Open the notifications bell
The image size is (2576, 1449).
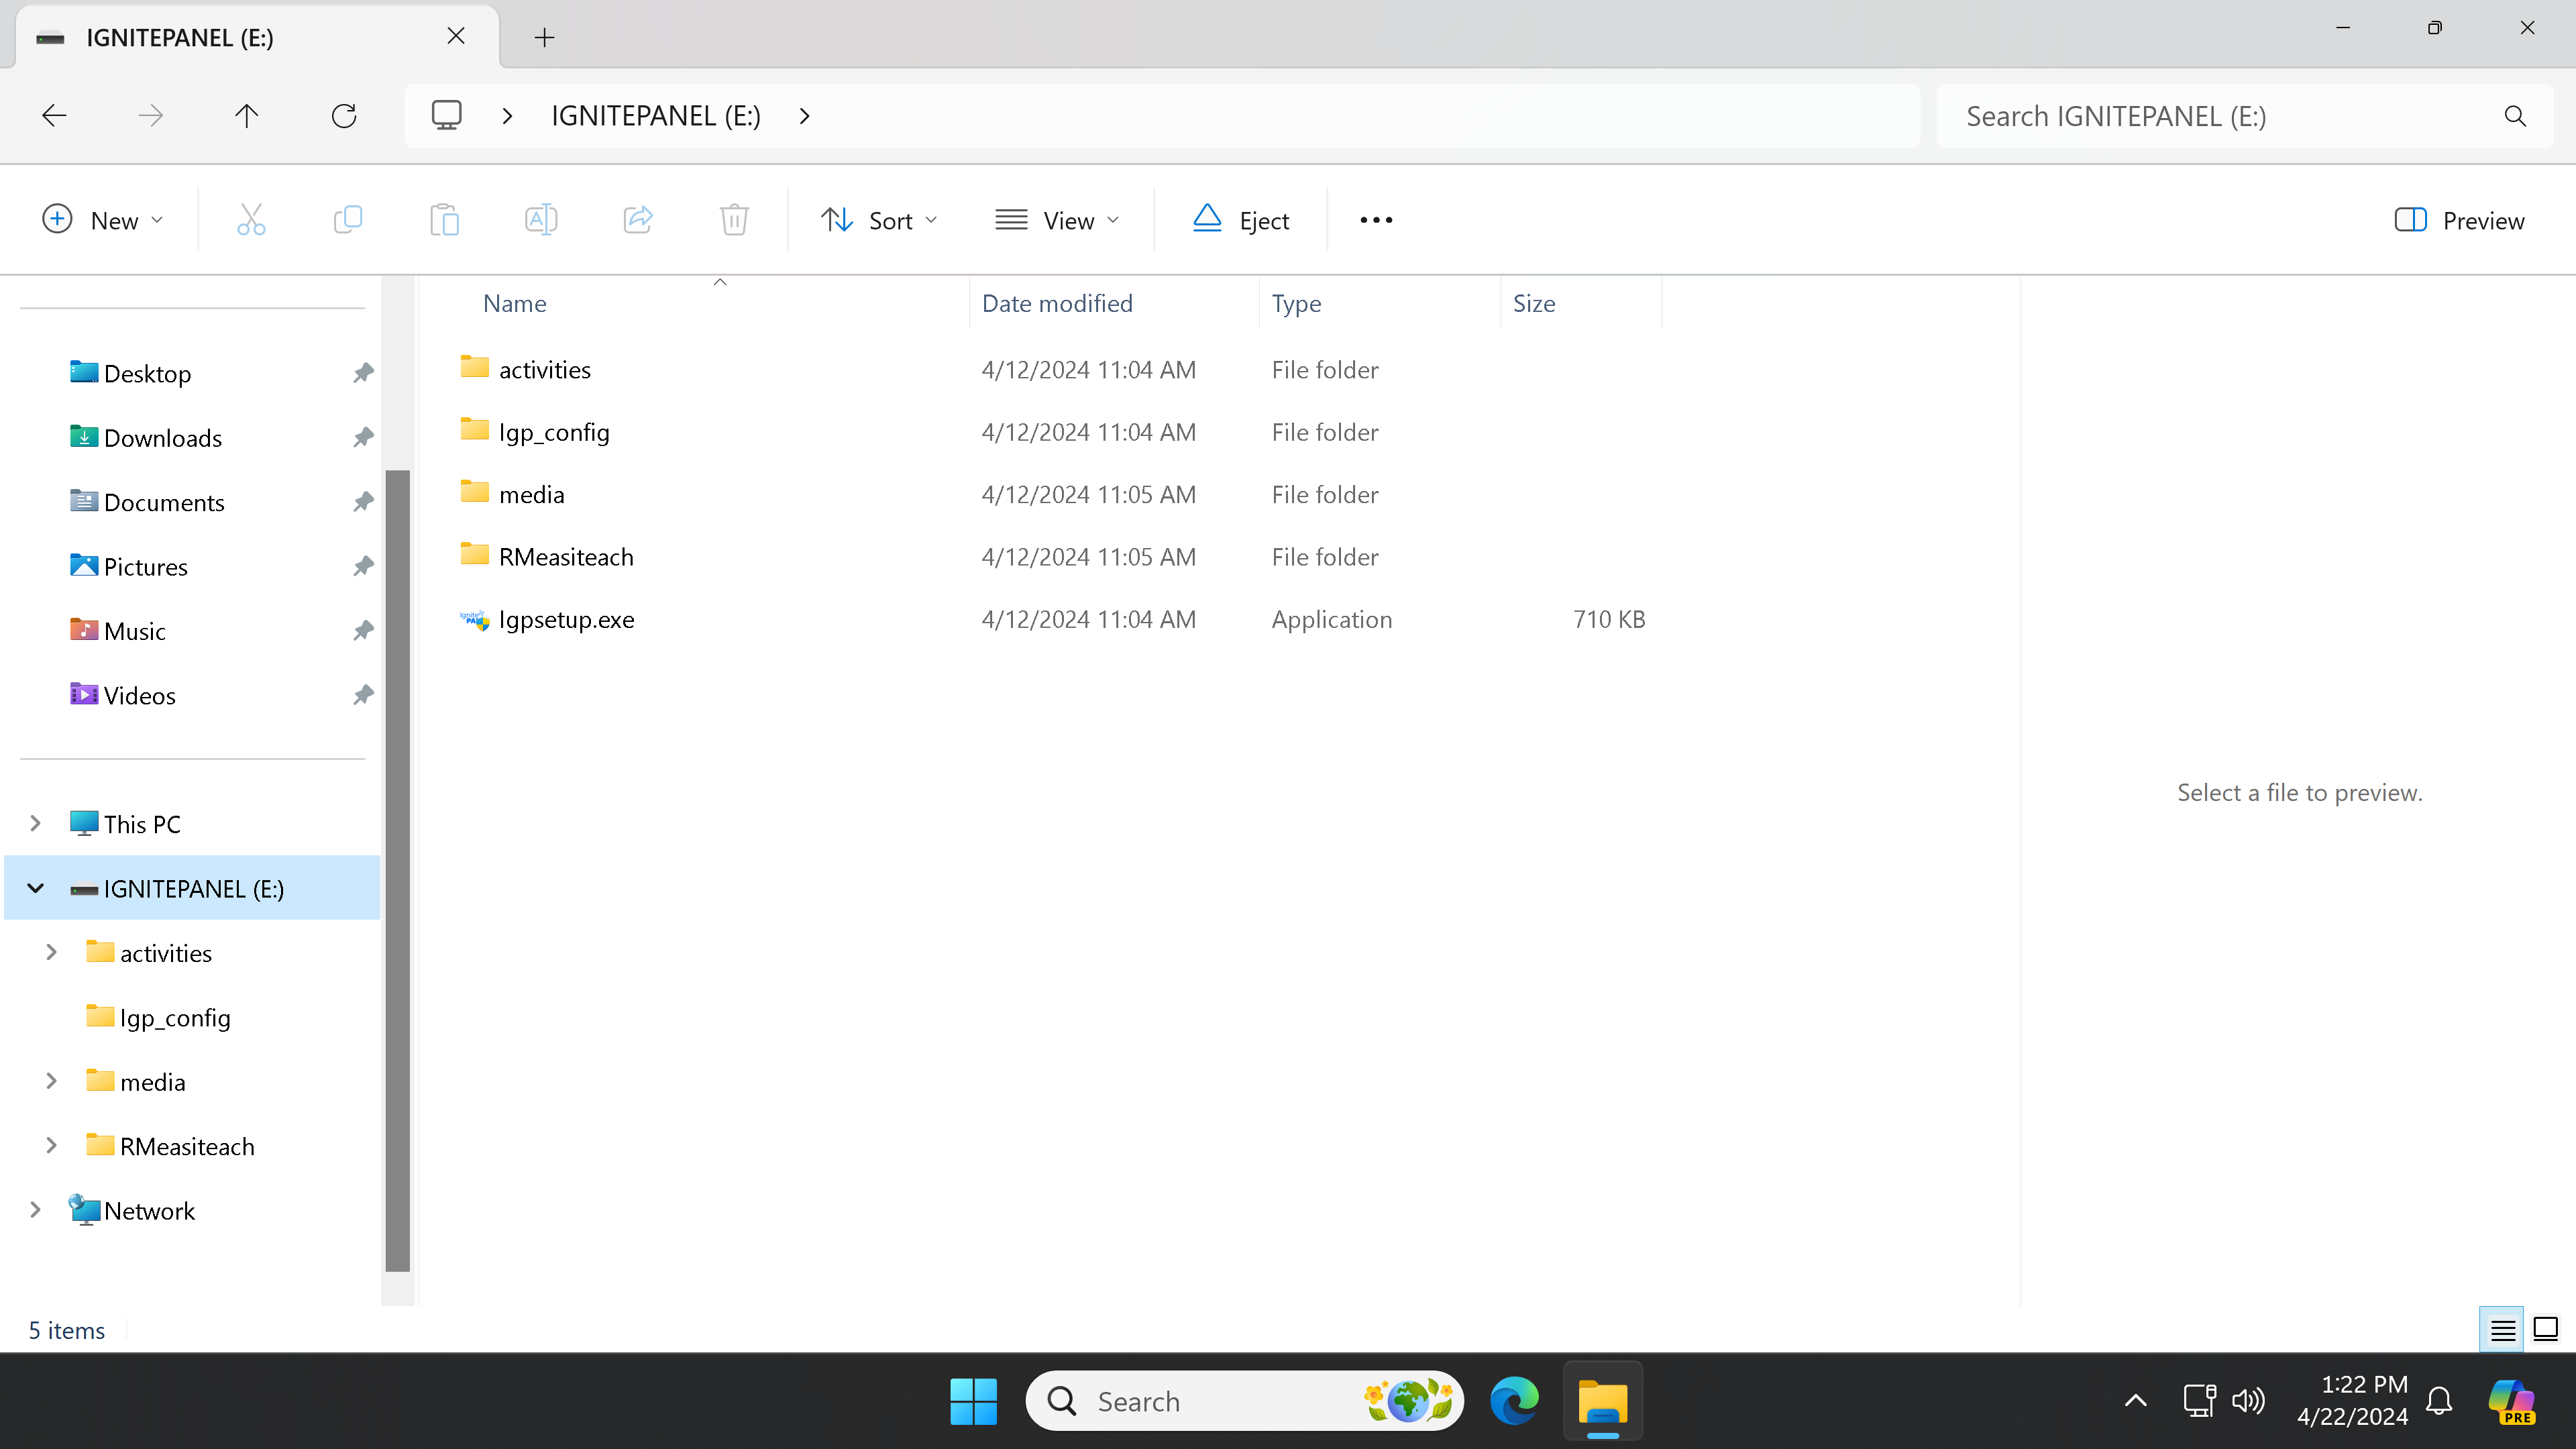pyautogui.click(x=2439, y=1401)
